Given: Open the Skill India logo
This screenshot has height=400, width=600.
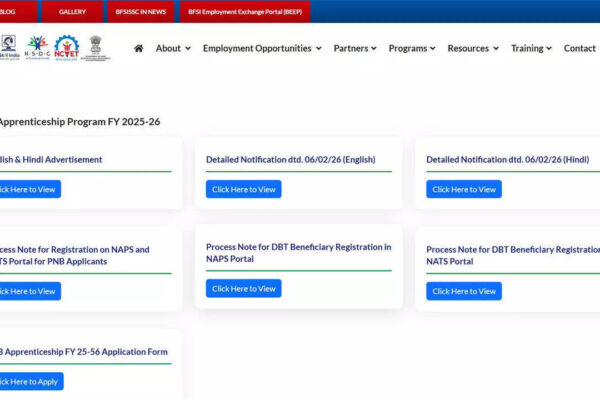Looking at the screenshot, I should pos(10,47).
